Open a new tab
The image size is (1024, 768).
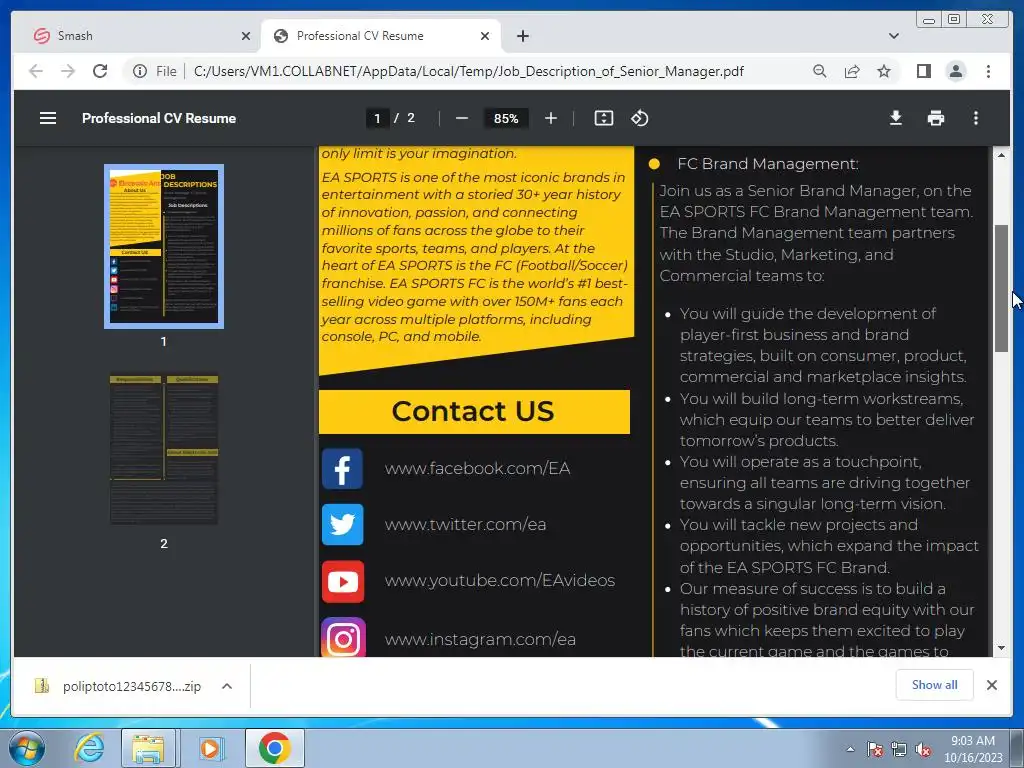pyautogui.click(x=522, y=36)
